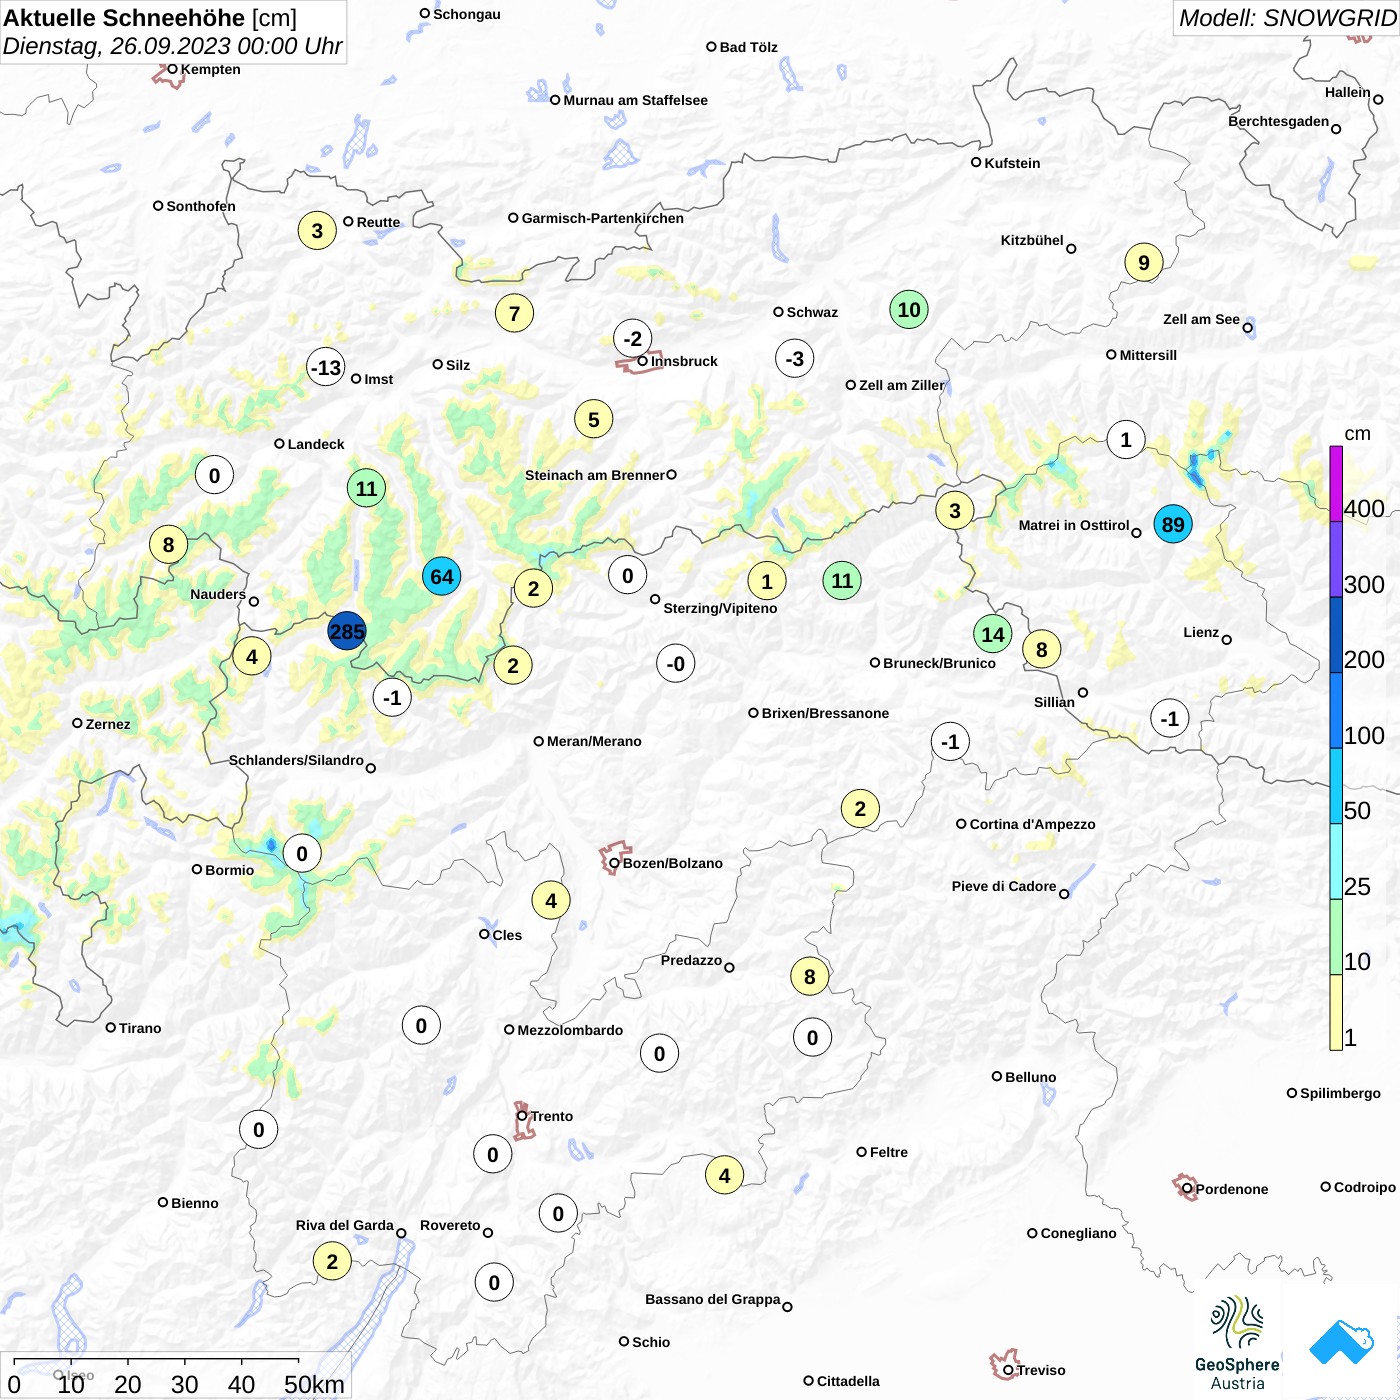Click the Belluno city label

[1030, 1077]
